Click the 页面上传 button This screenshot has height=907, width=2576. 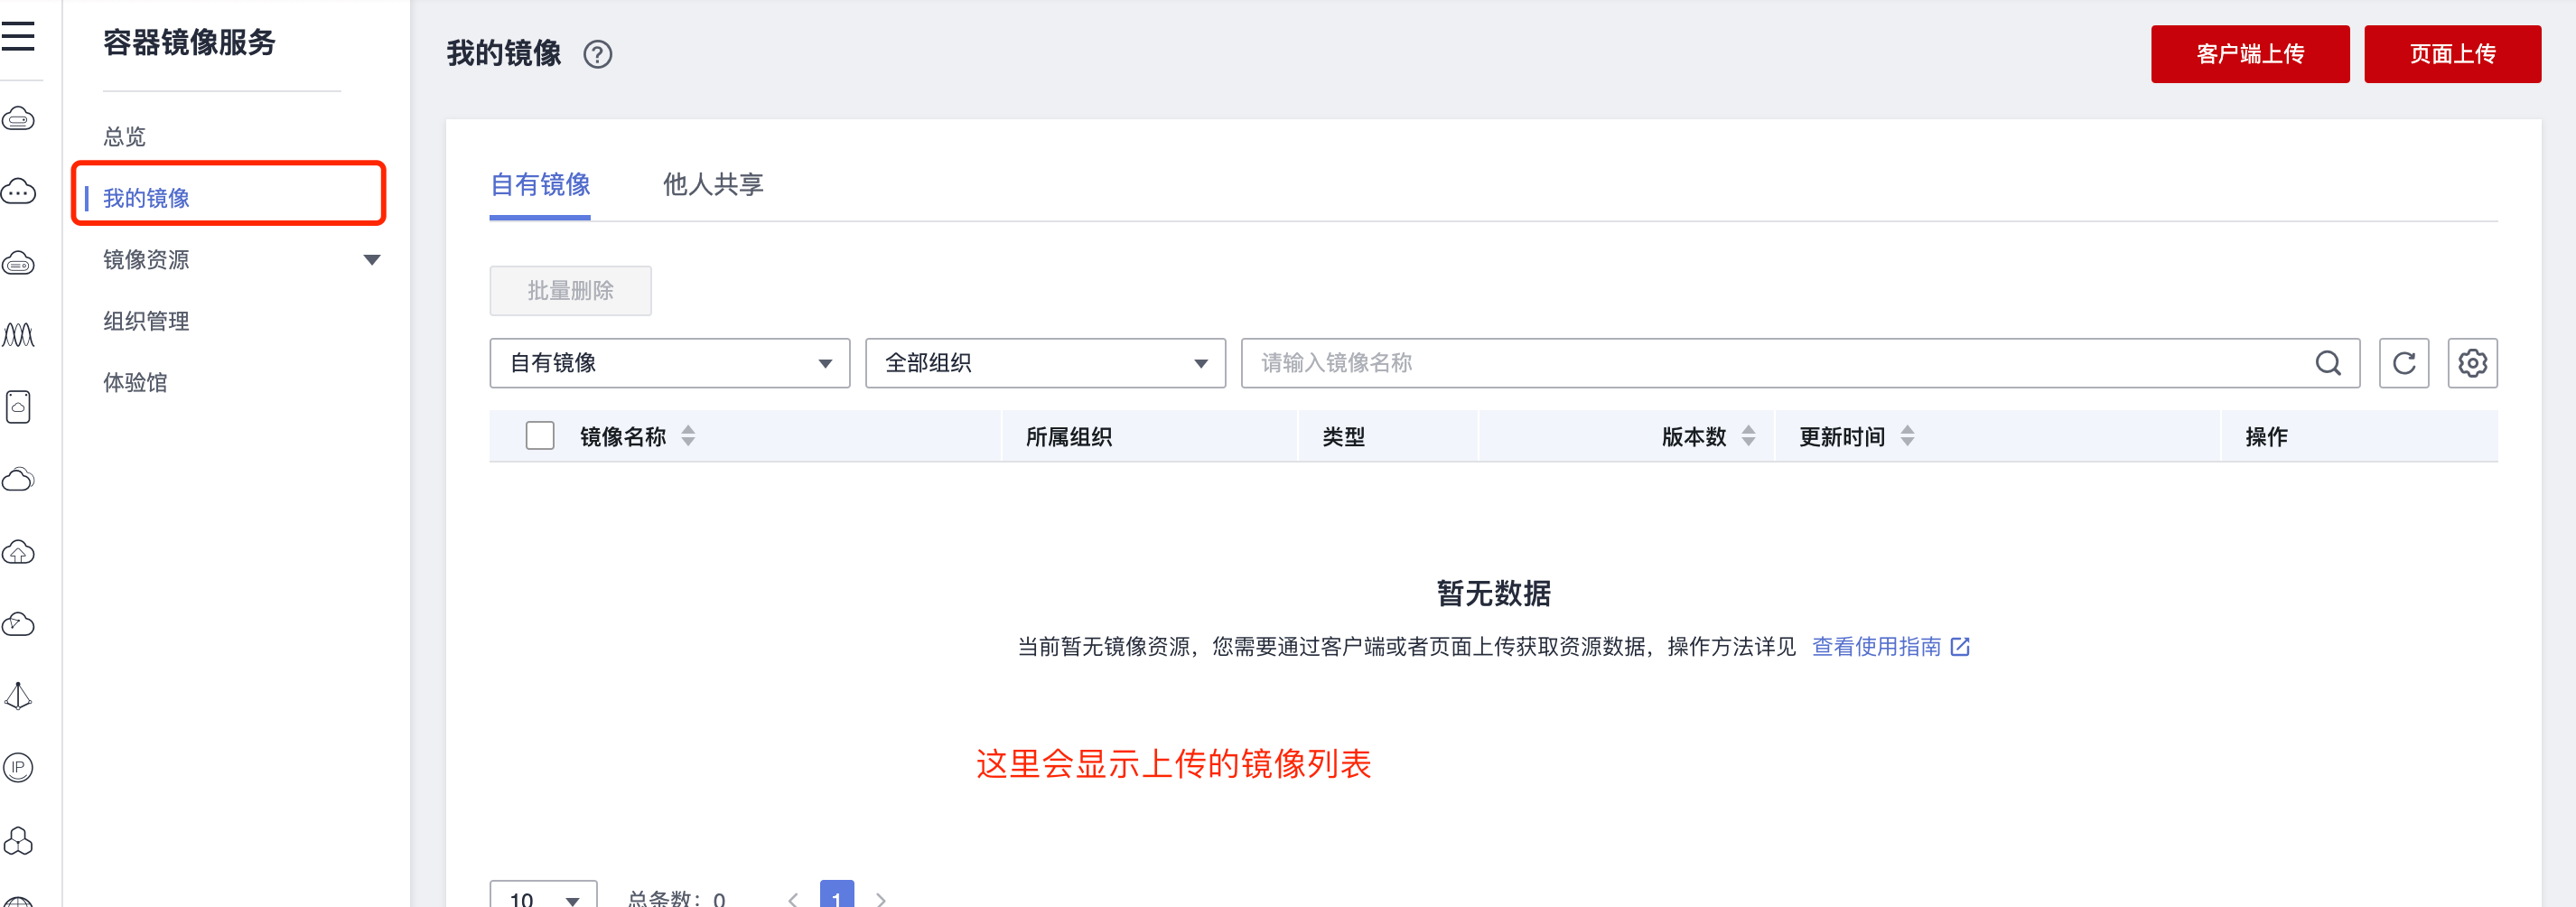(2451, 54)
